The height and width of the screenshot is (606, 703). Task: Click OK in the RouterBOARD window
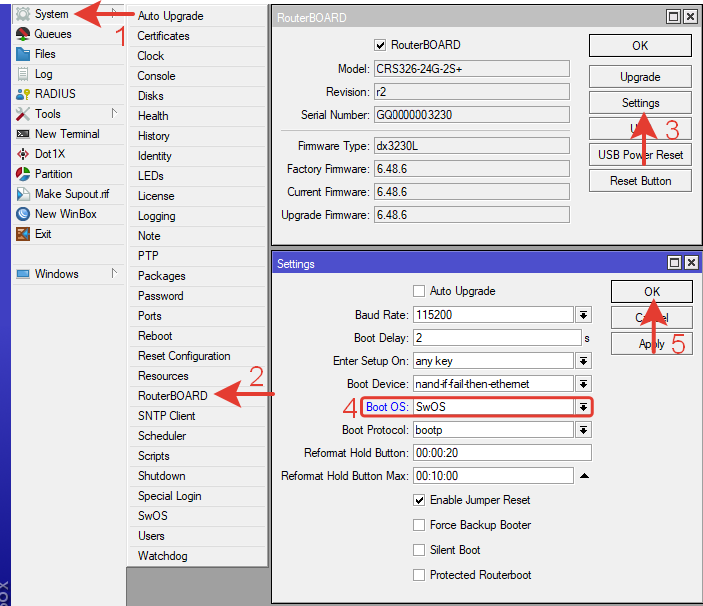click(640, 46)
